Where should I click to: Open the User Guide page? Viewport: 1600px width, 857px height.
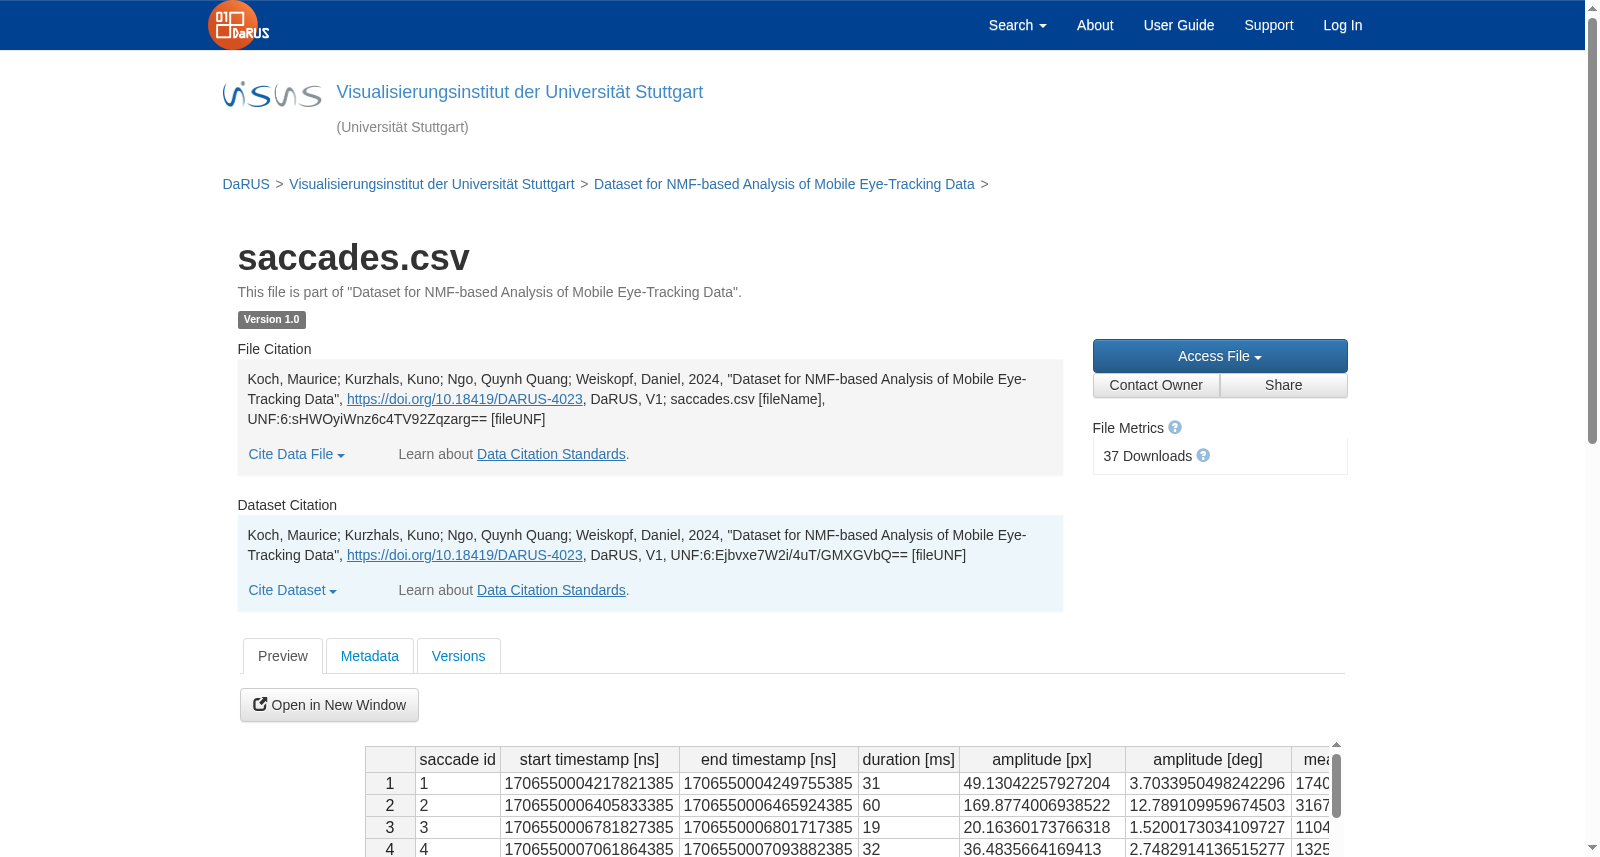(x=1178, y=25)
